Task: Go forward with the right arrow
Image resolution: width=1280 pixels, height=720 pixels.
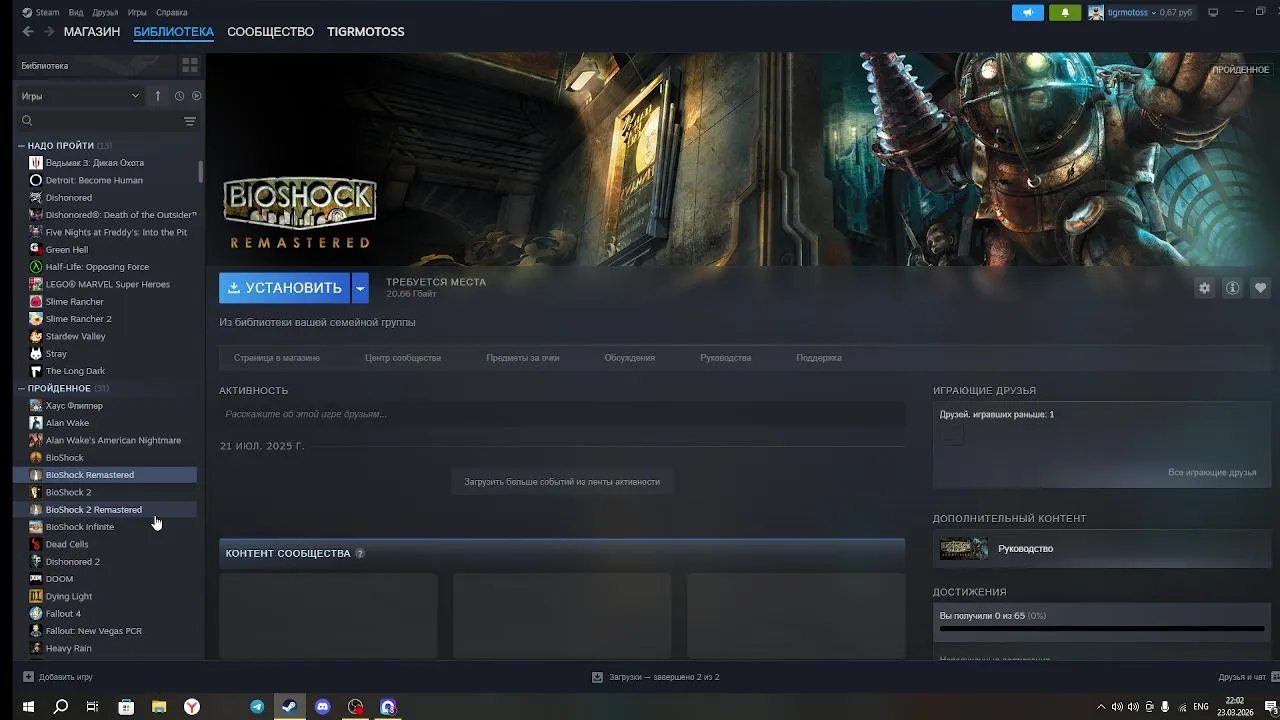Action: [49, 32]
